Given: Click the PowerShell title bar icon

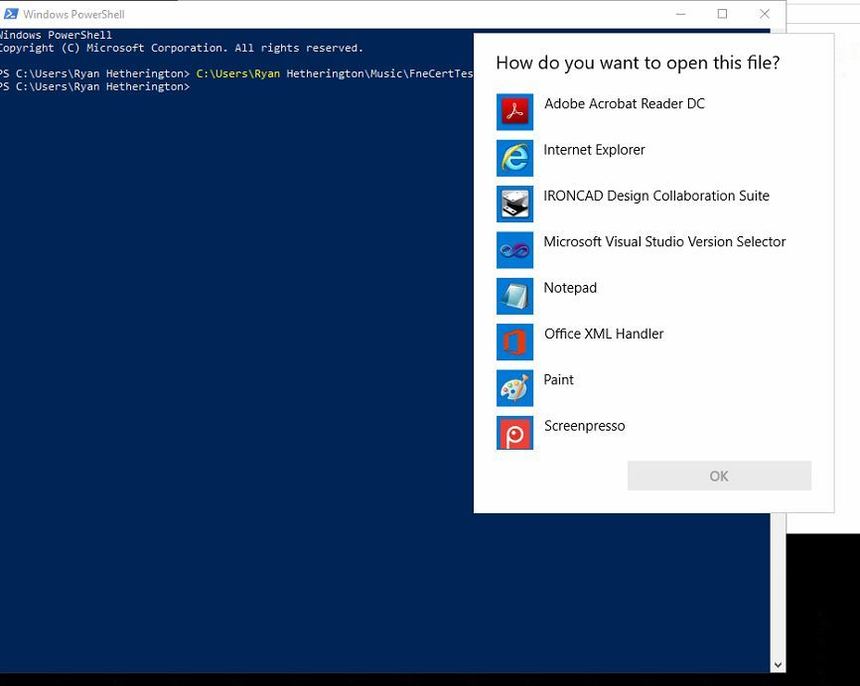Looking at the screenshot, I should (10, 14).
